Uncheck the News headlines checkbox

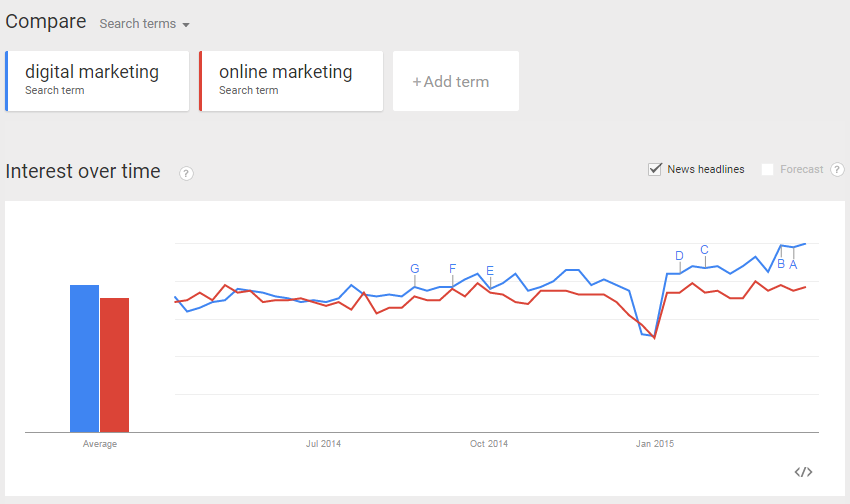pos(655,169)
